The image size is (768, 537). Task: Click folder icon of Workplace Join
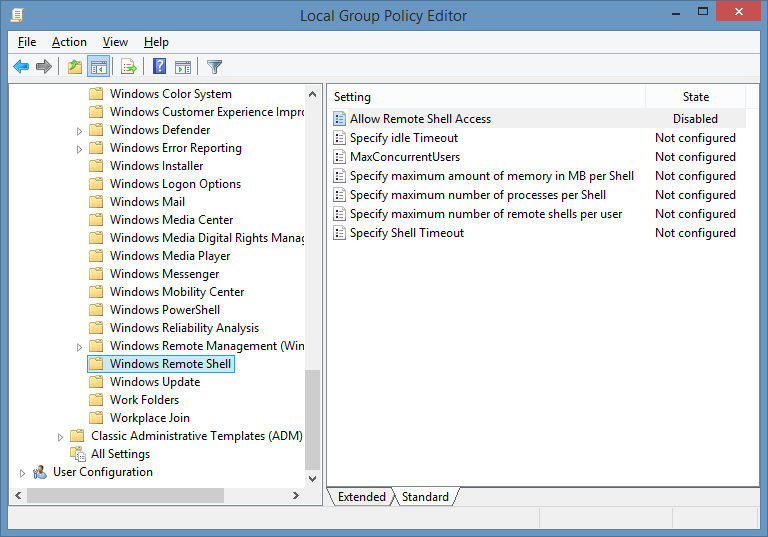96,417
